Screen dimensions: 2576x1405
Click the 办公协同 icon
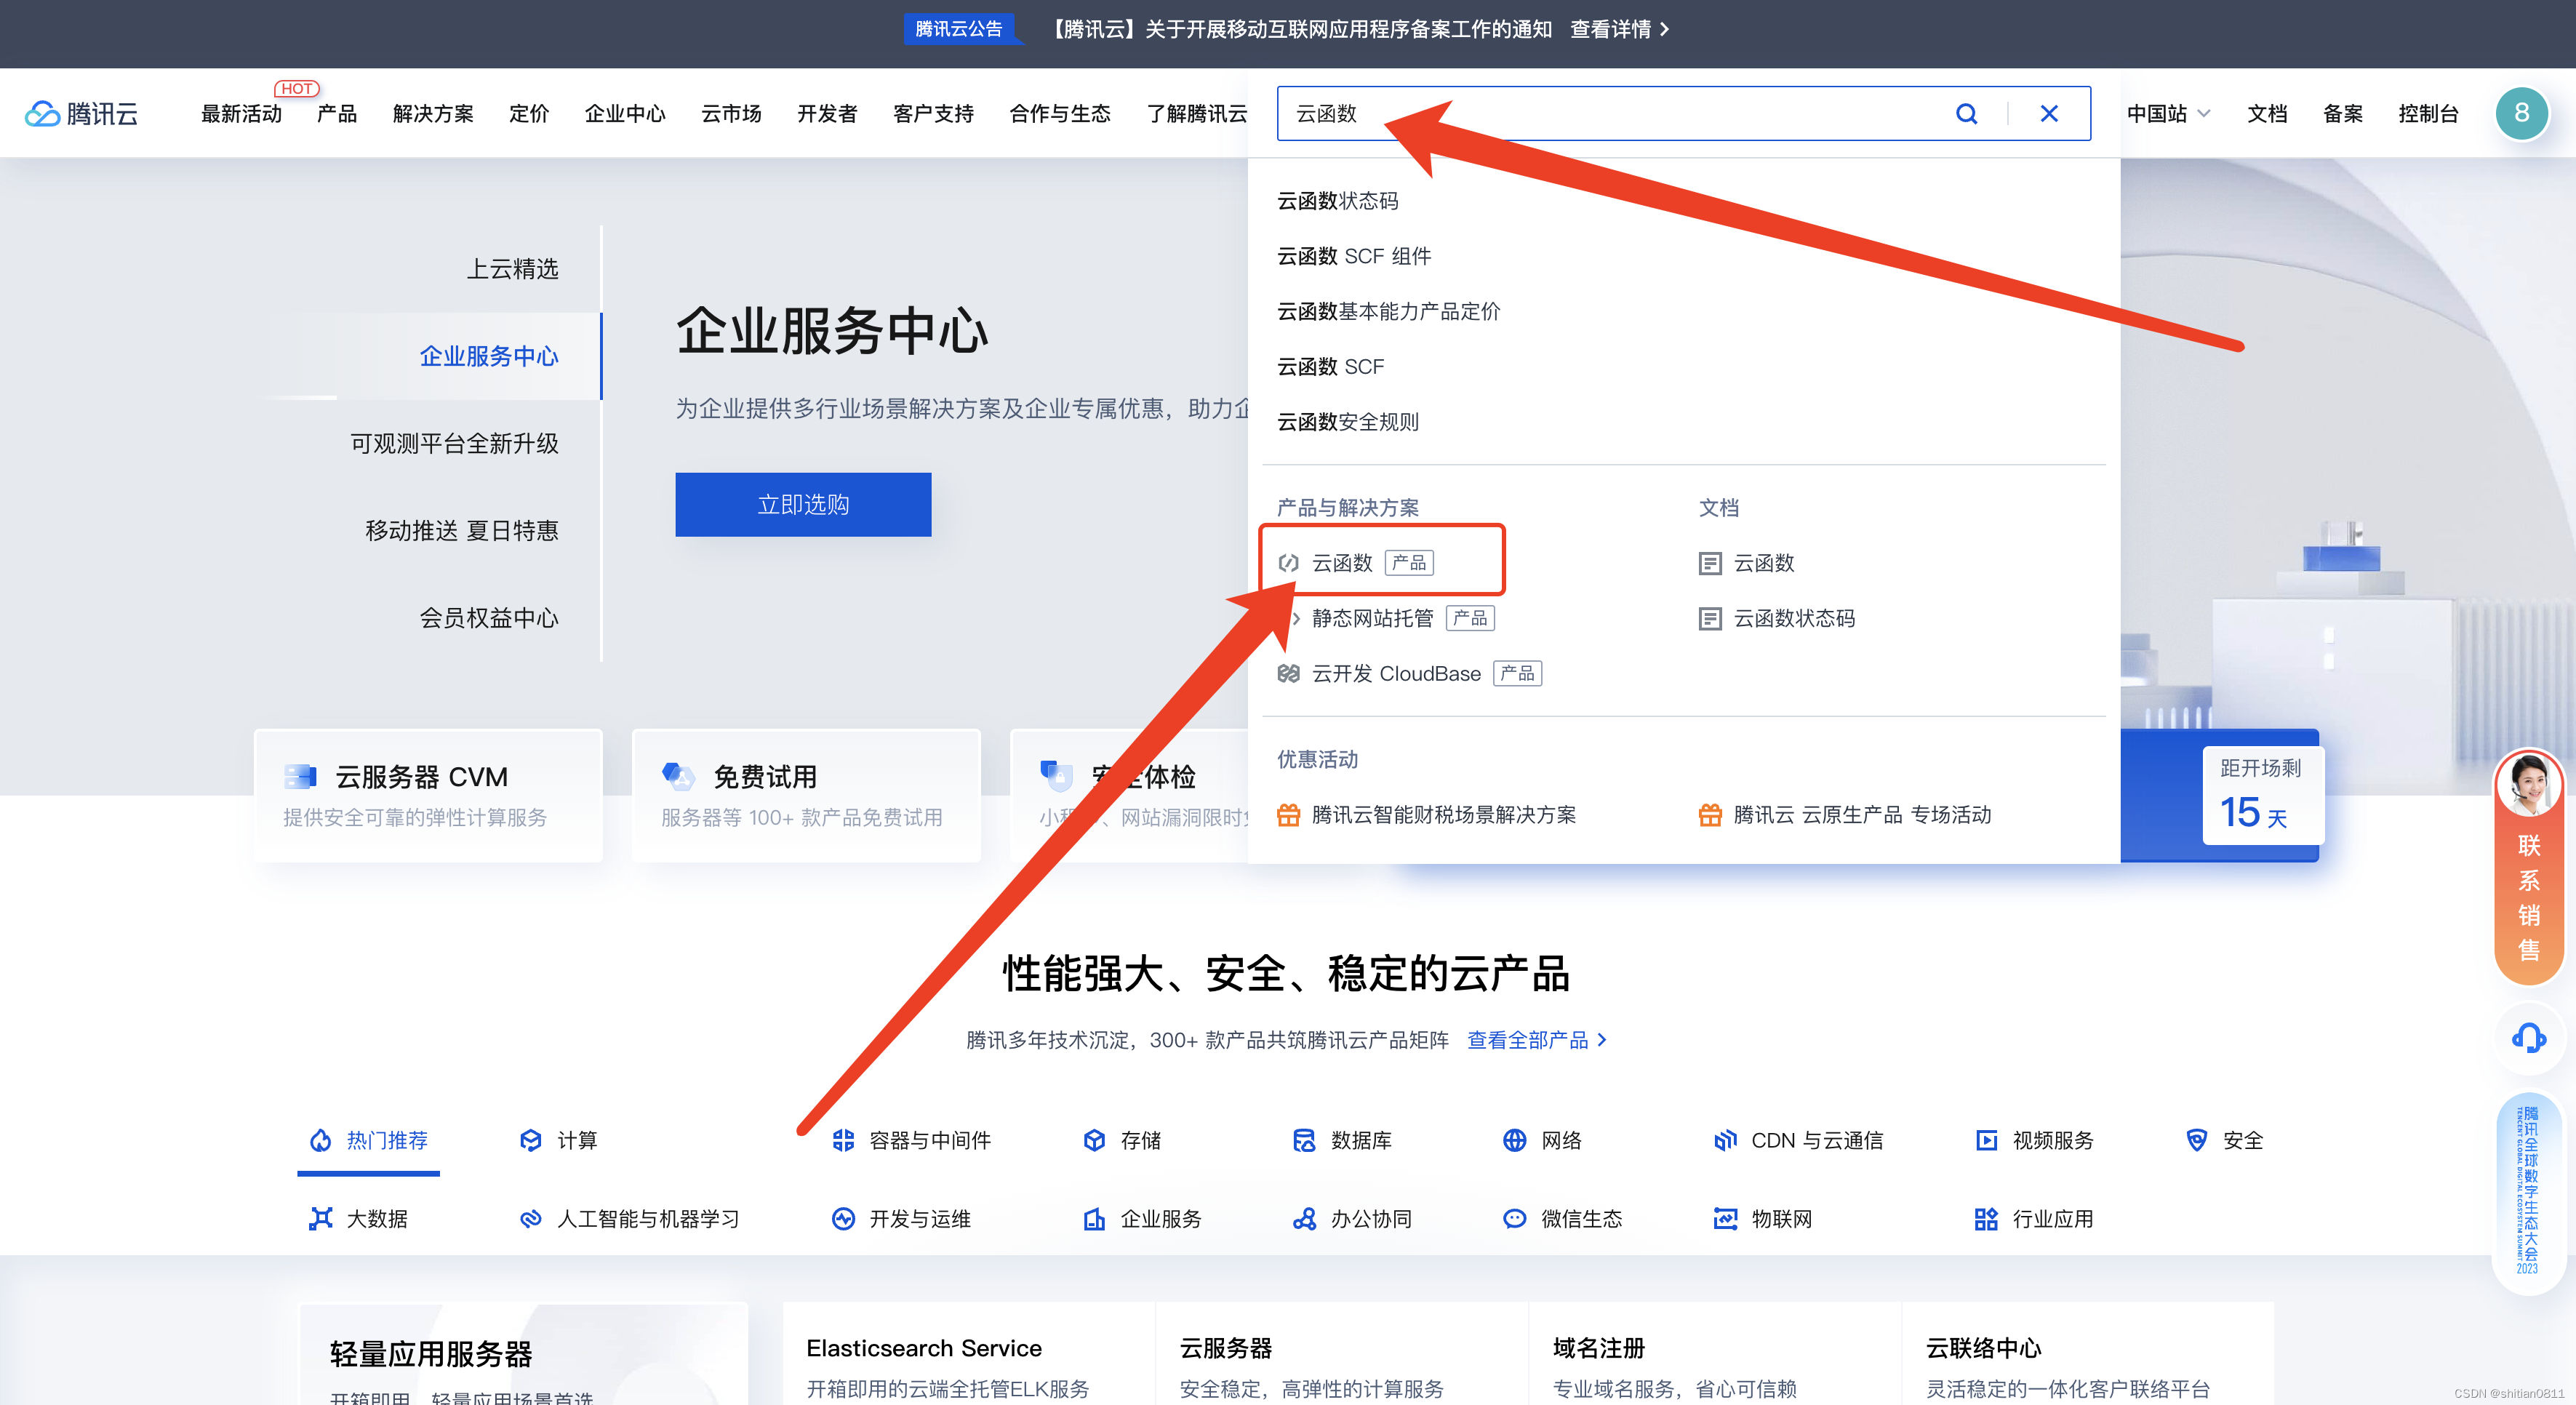click(x=1304, y=1218)
